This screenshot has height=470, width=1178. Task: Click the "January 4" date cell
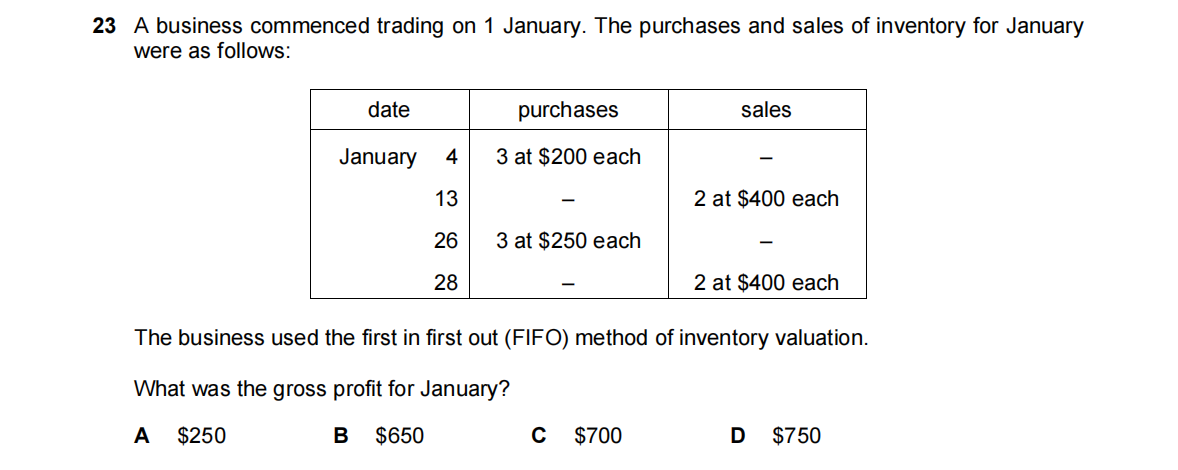click(x=397, y=157)
